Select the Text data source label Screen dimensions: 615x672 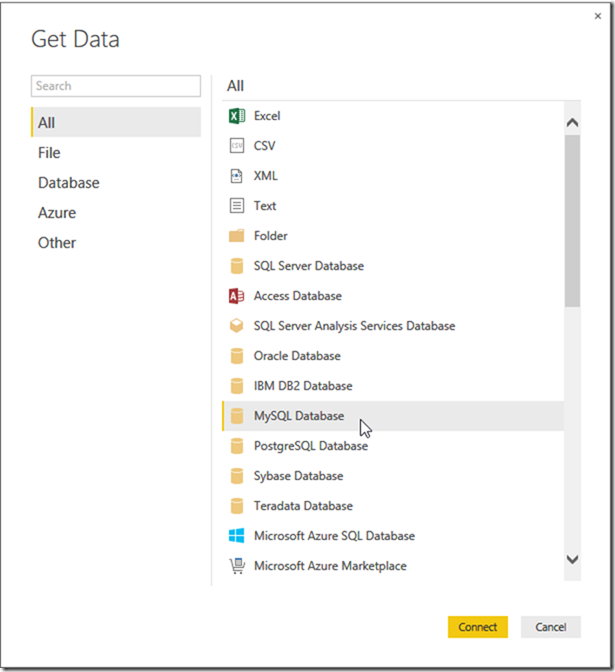click(265, 206)
